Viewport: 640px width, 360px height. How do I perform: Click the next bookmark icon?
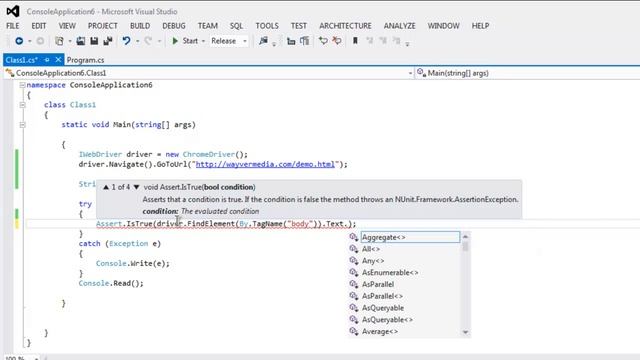[383, 41]
